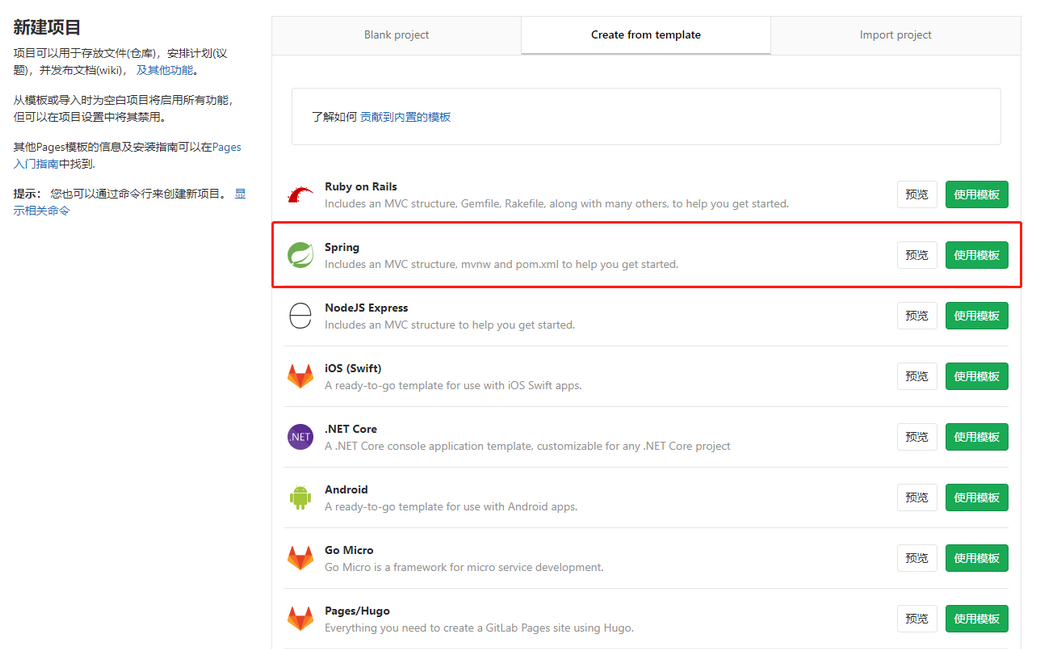Click the iOS (Swift) GitLab fox icon

300,376
